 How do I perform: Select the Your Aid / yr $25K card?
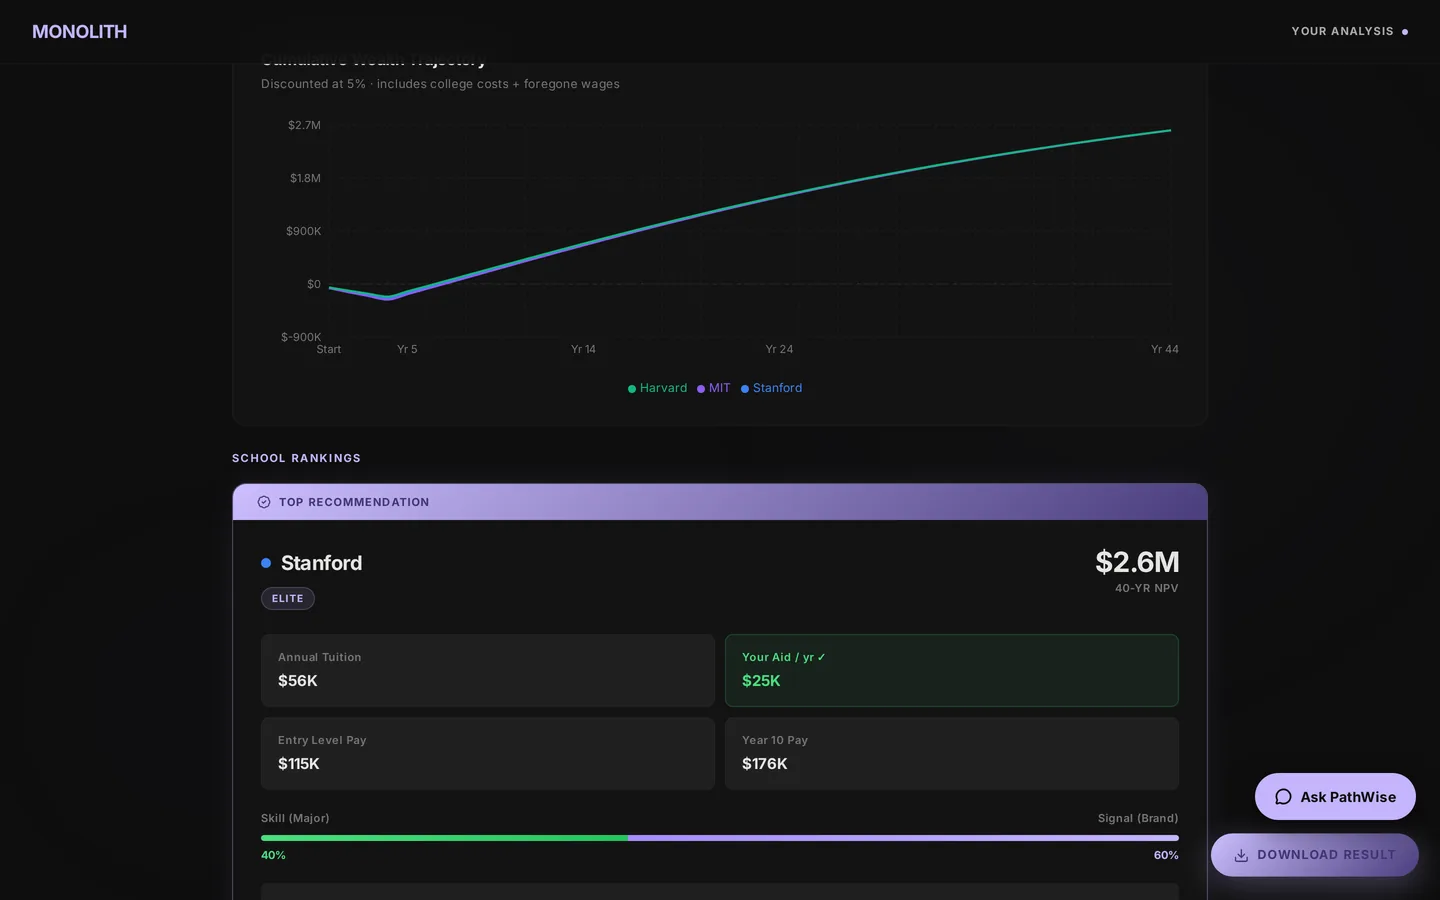point(952,670)
